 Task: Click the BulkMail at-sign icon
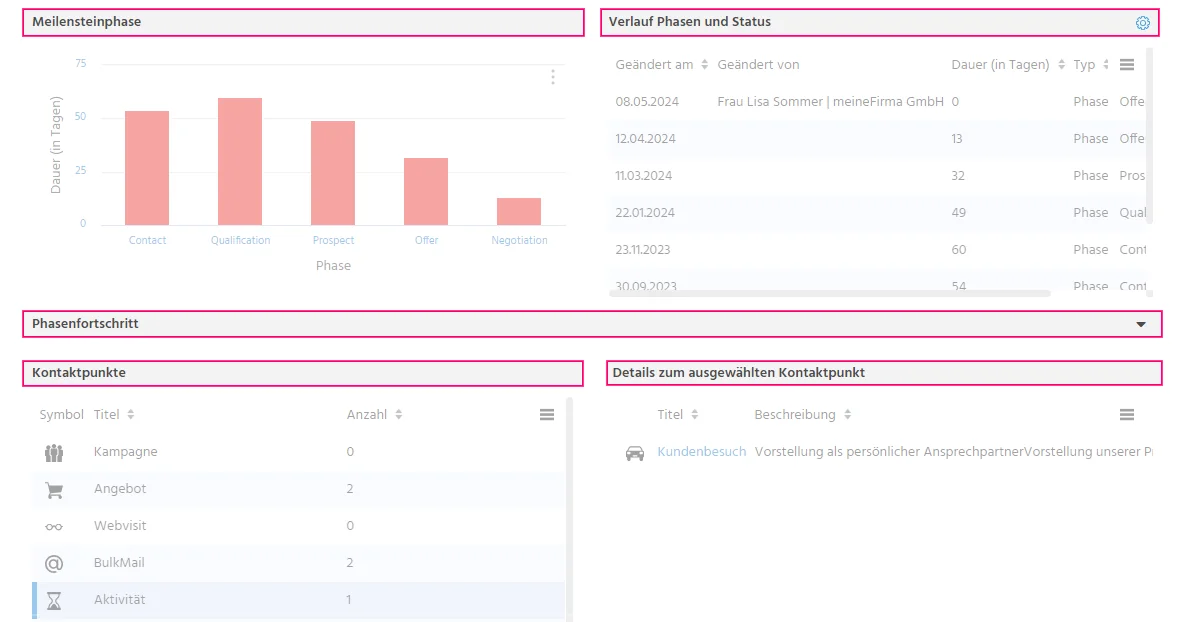click(x=54, y=564)
